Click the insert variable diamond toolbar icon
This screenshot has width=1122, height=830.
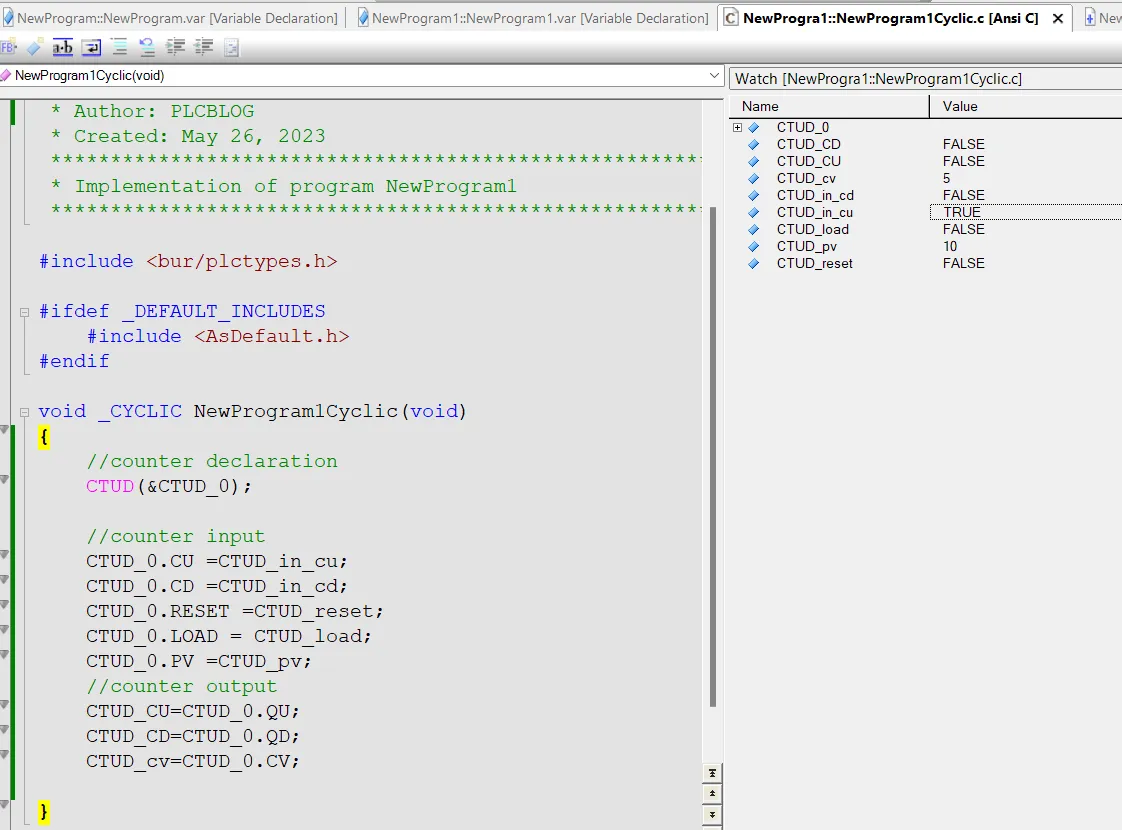point(34,48)
